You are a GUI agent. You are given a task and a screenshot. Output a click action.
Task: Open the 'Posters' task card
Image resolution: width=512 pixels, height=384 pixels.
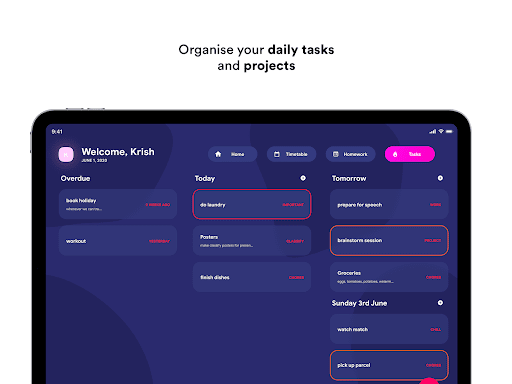252,241
